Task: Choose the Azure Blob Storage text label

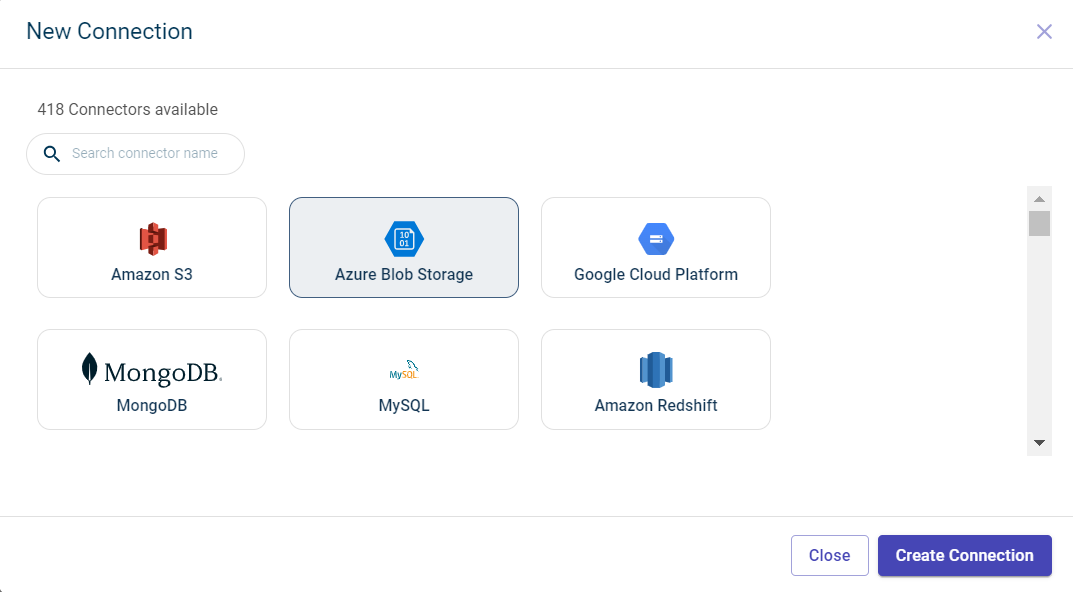Action: coord(404,274)
